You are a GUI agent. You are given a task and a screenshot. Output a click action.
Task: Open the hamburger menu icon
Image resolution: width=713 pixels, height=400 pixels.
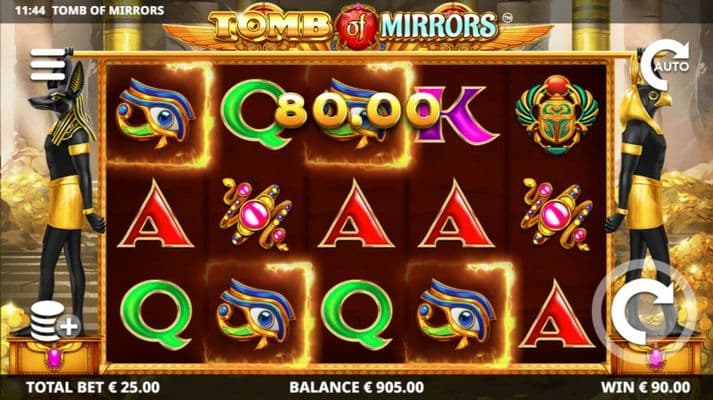(x=48, y=65)
